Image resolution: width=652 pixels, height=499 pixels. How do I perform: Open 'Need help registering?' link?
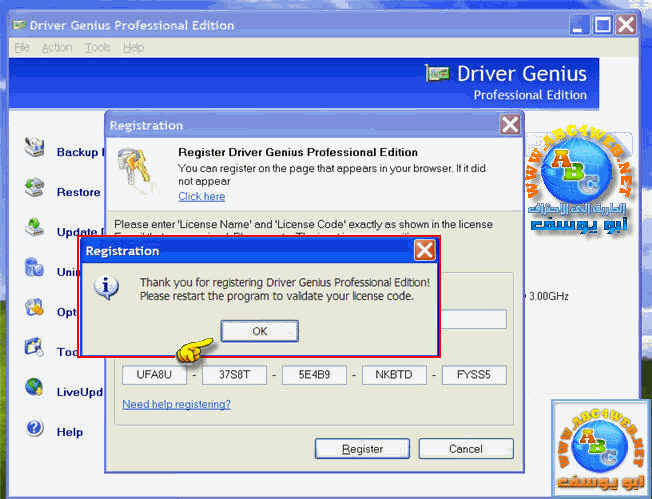[x=176, y=404]
